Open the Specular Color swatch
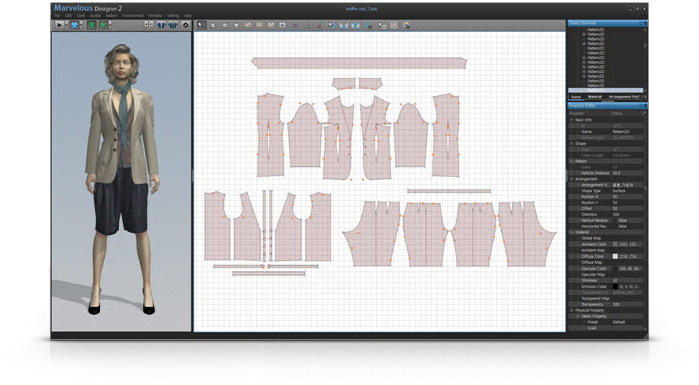 tap(615, 268)
